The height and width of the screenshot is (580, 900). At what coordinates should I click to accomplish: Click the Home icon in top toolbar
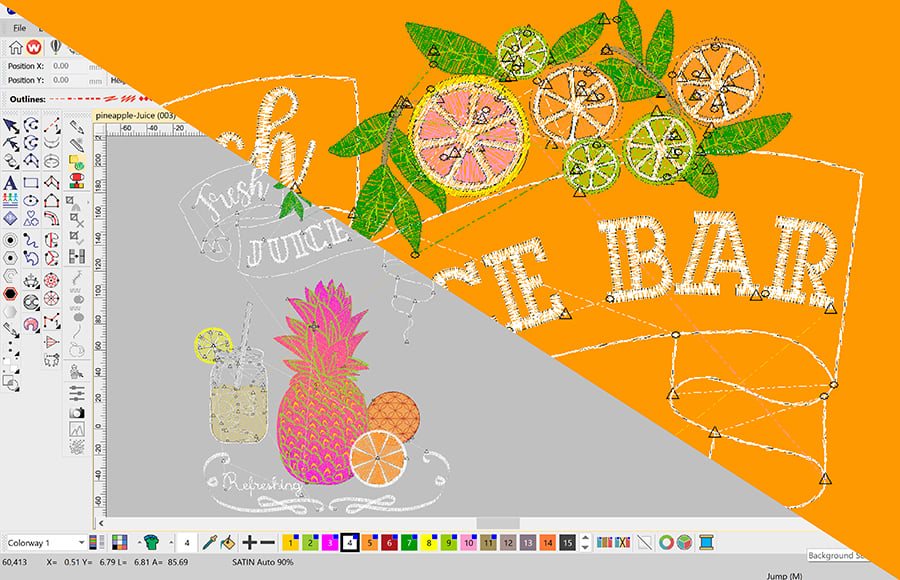tap(15, 47)
